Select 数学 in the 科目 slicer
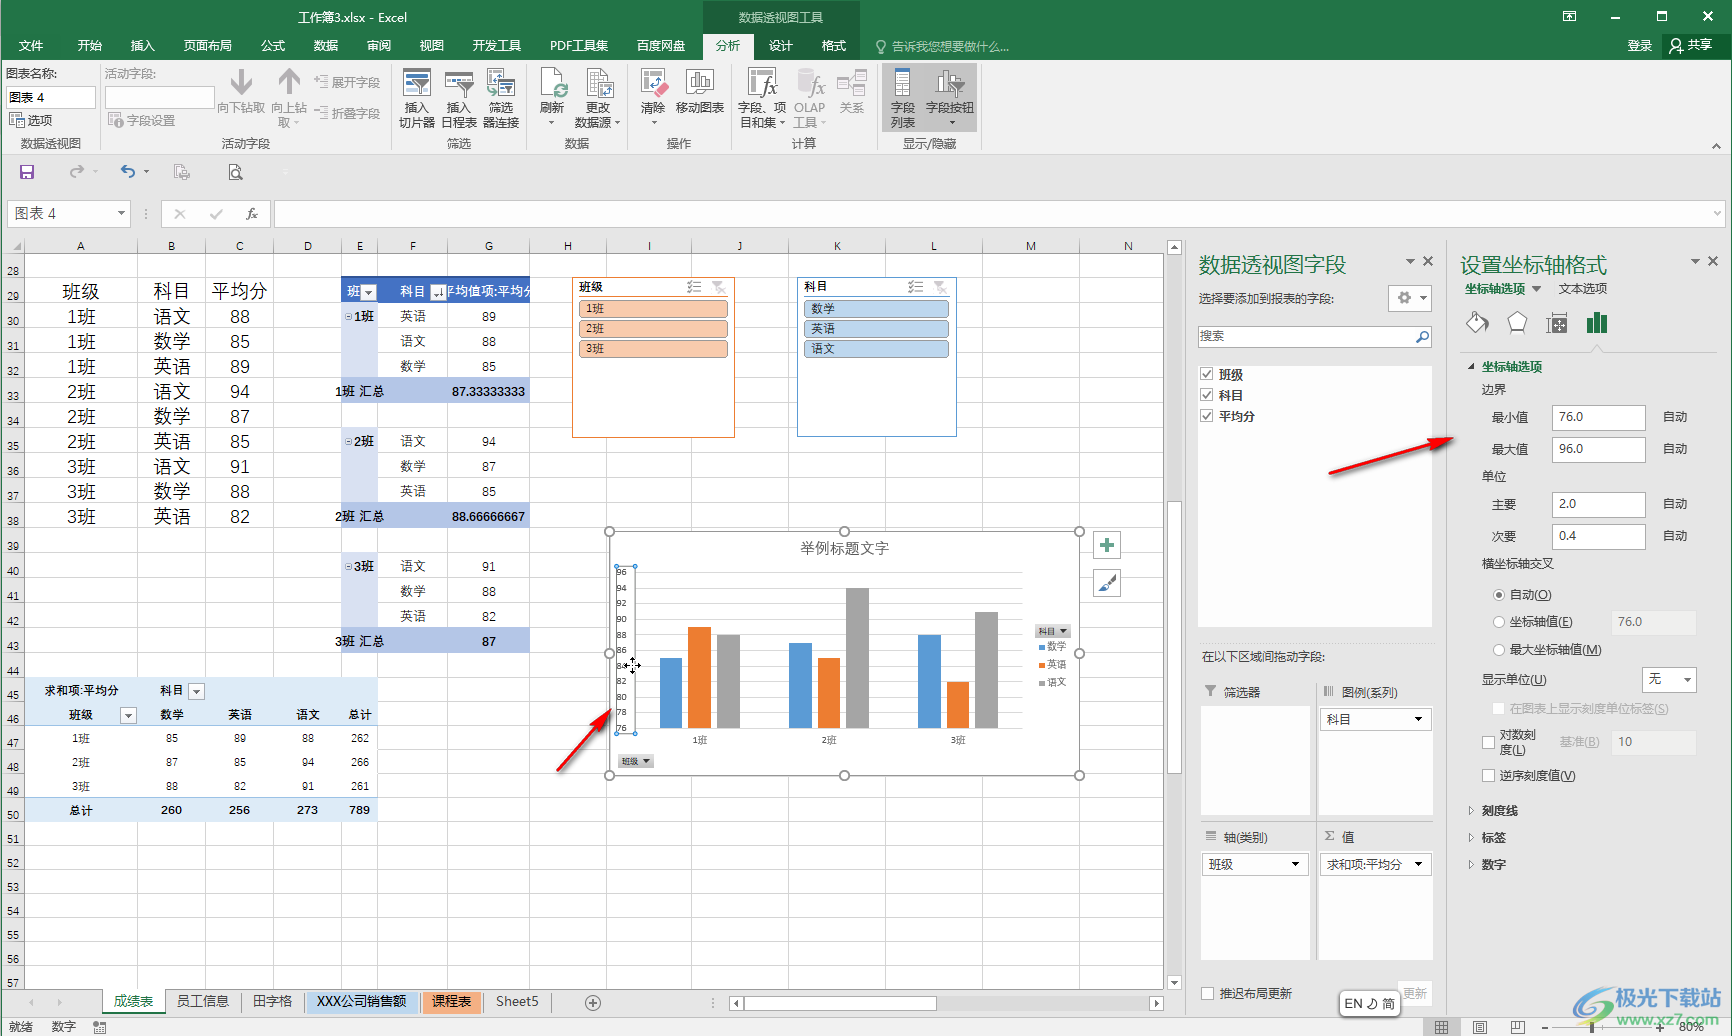Image resolution: width=1732 pixels, height=1036 pixels. tap(876, 309)
